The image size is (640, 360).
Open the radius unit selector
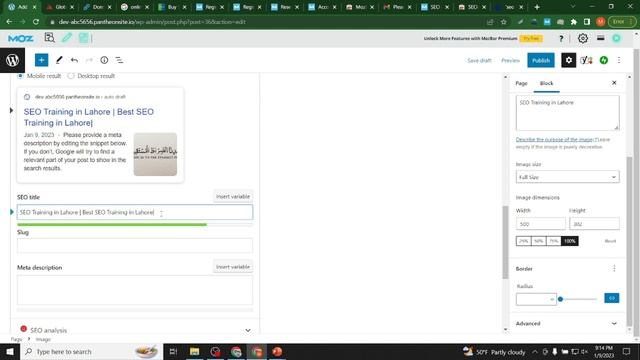point(551,299)
